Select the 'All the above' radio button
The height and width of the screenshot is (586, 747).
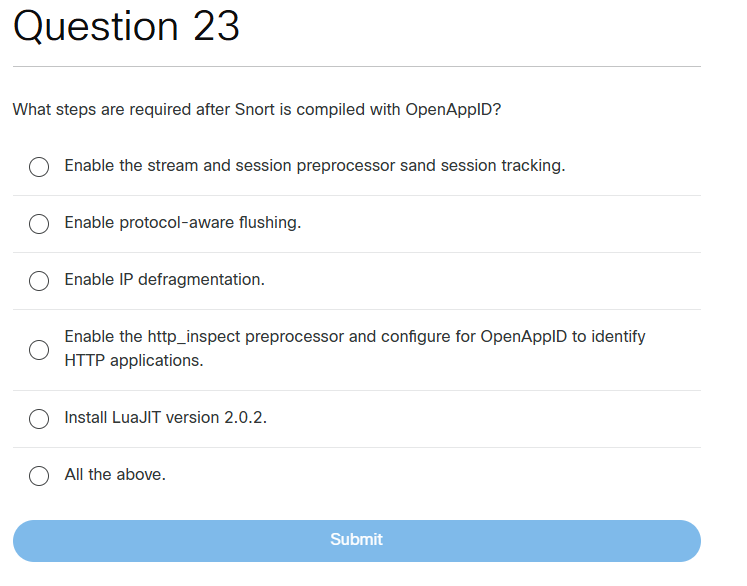(39, 476)
